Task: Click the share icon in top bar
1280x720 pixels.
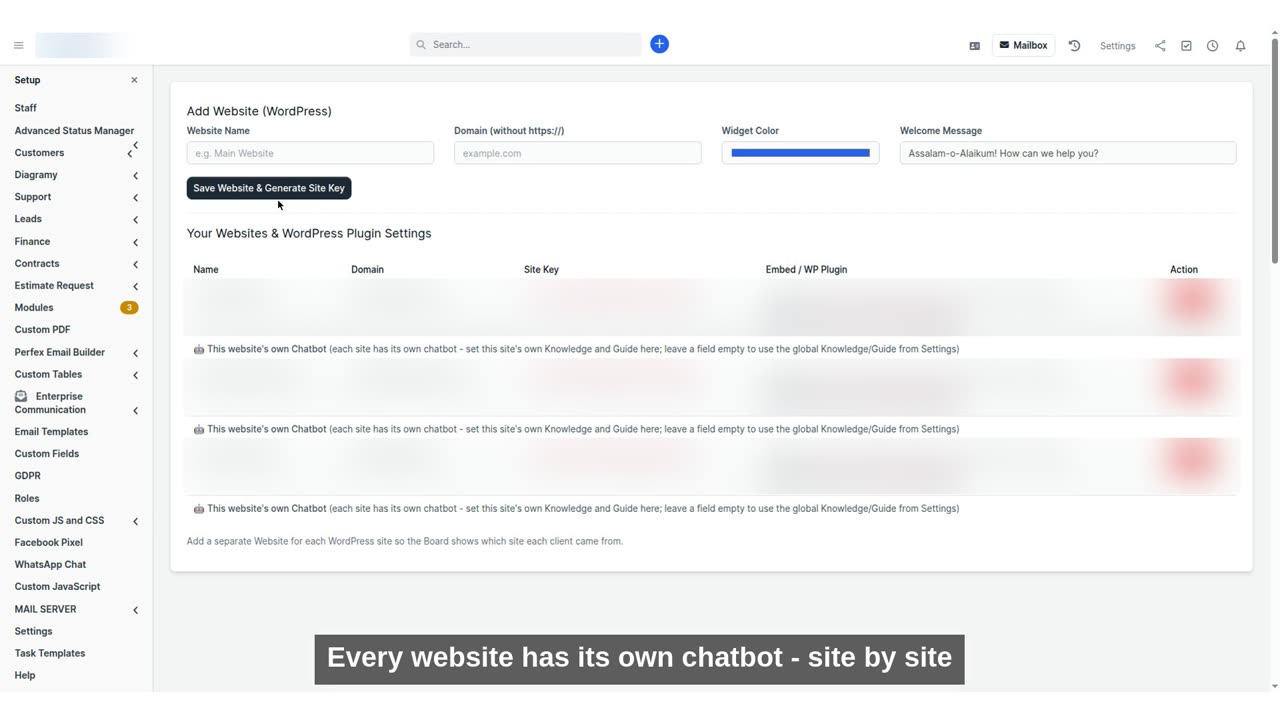Action: click(1160, 46)
